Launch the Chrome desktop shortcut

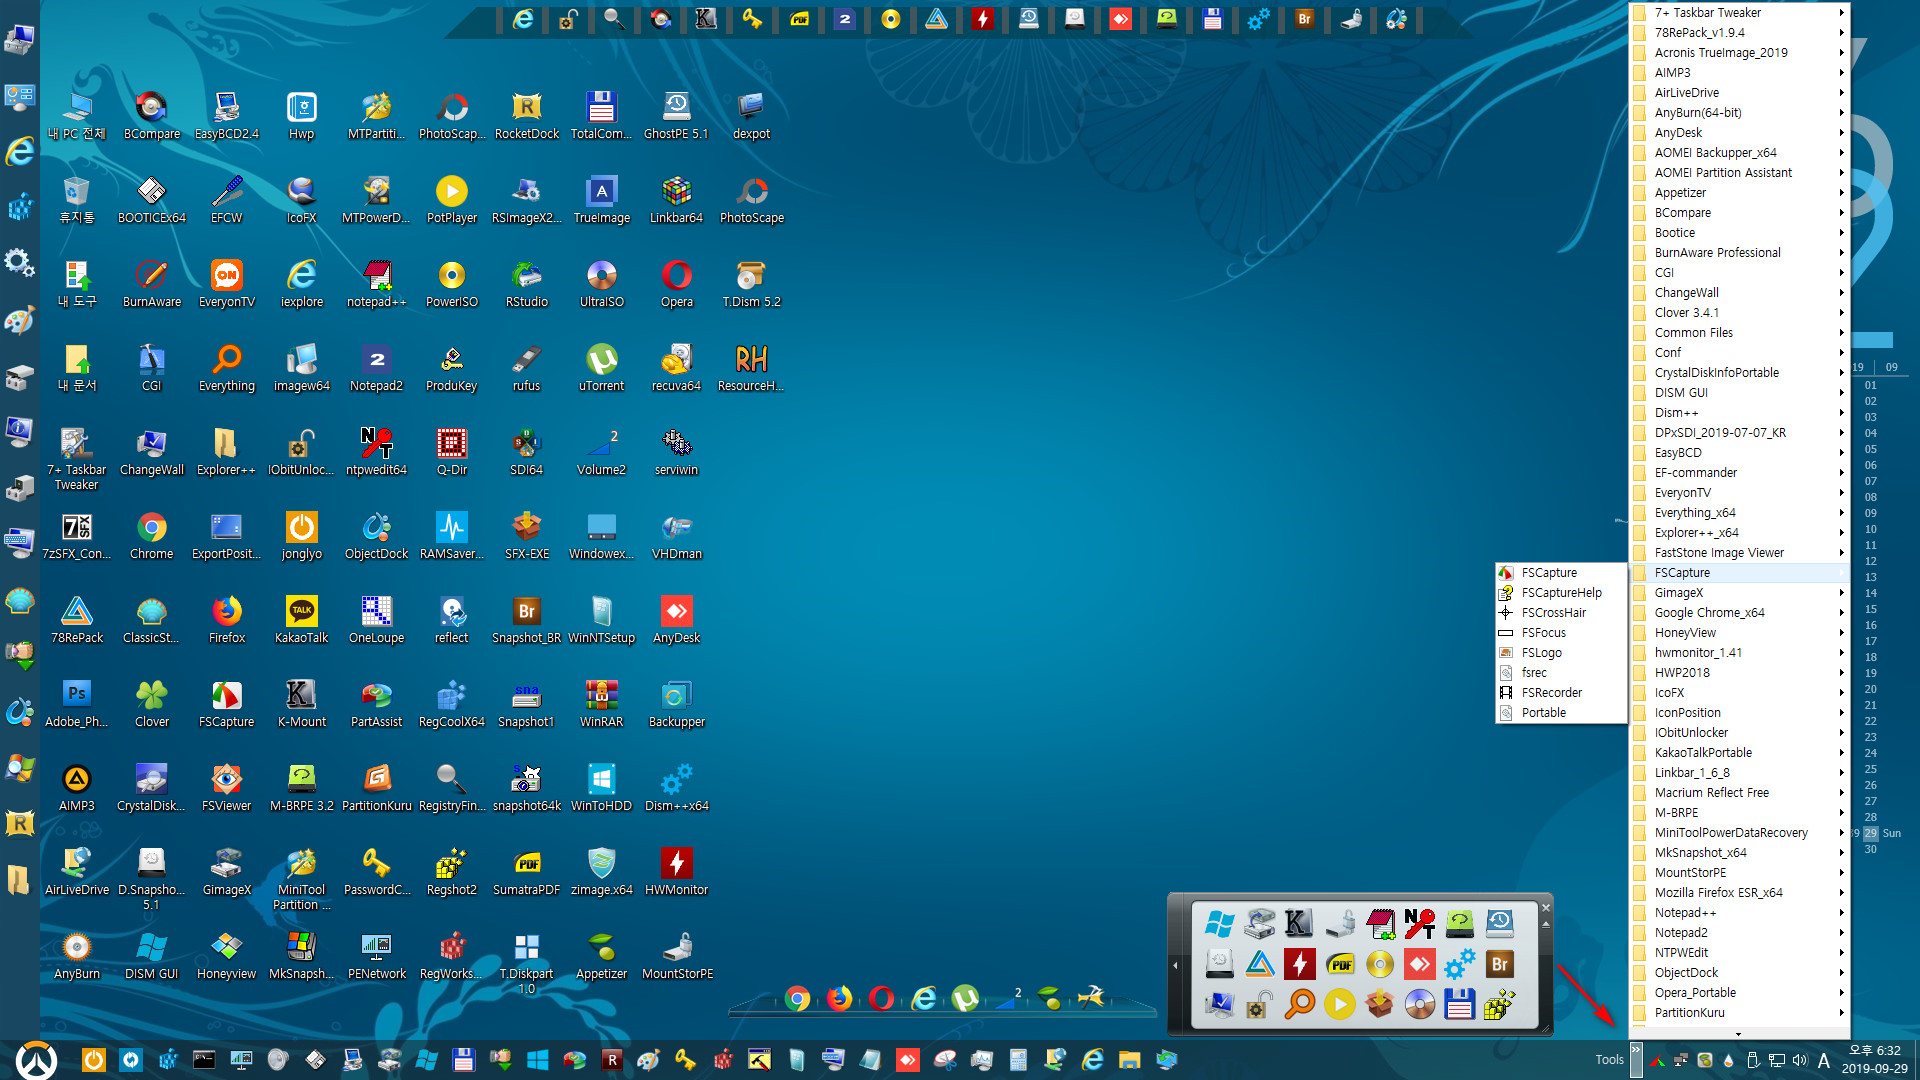click(x=152, y=535)
